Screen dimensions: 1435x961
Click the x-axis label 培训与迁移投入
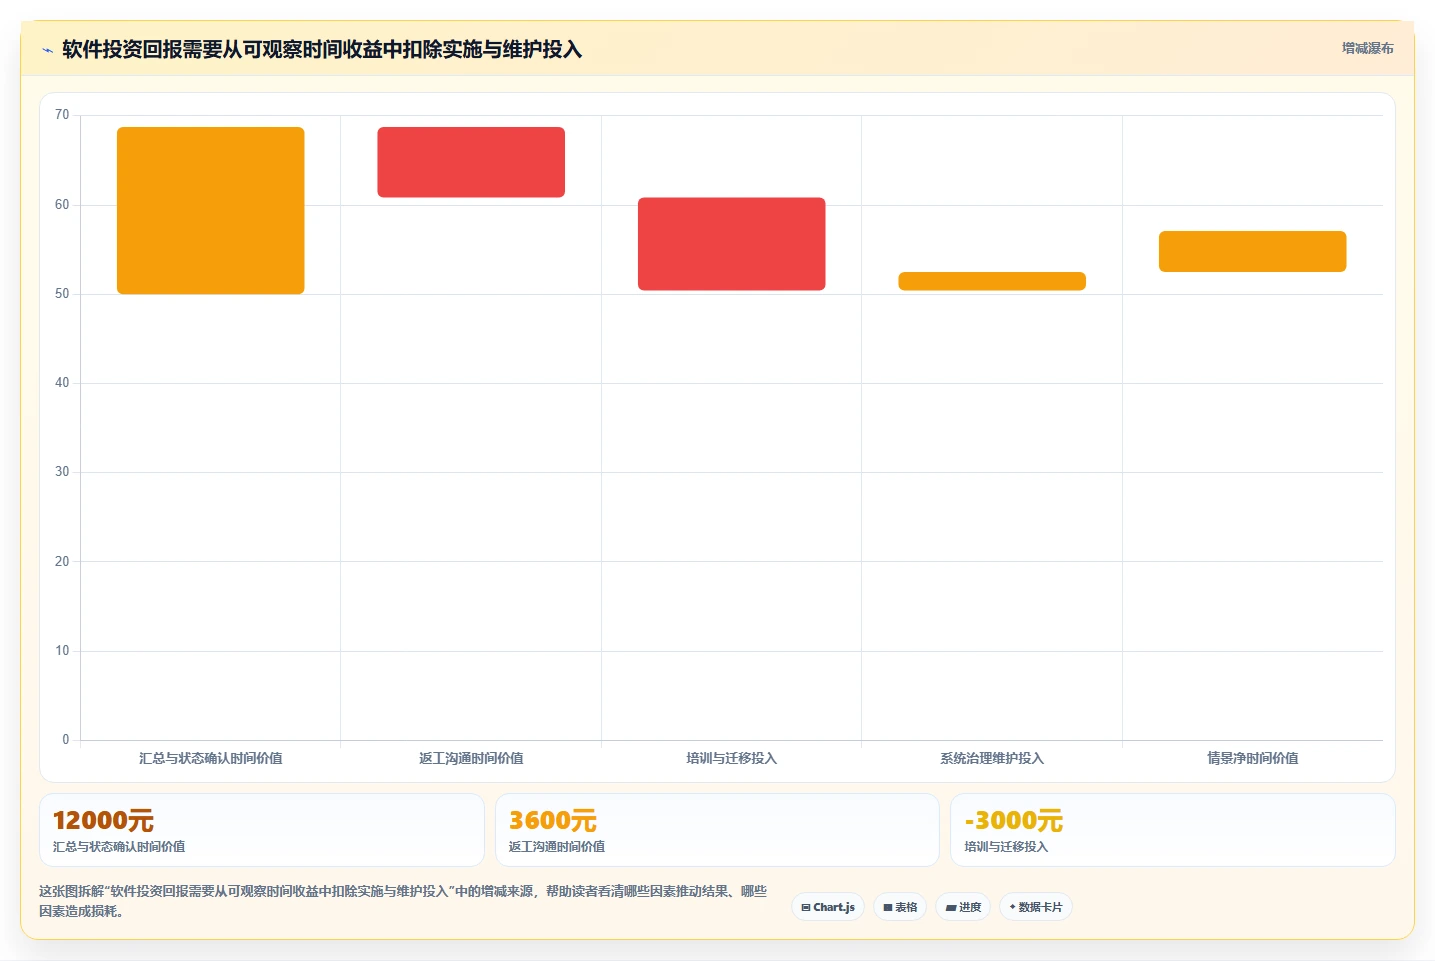(732, 758)
